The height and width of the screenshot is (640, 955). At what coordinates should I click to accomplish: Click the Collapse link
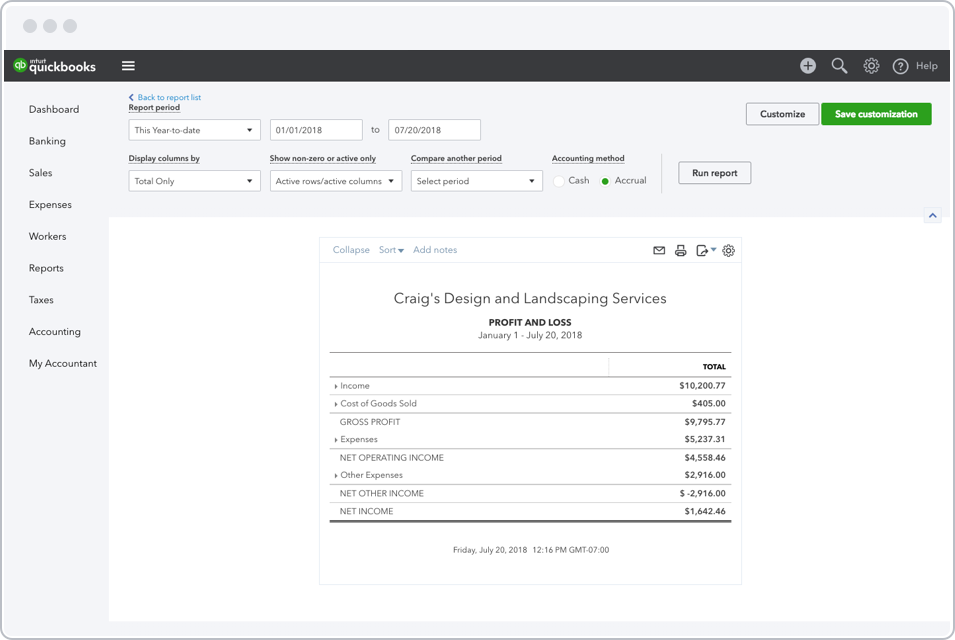pyautogui.click(x=351, y=250)
